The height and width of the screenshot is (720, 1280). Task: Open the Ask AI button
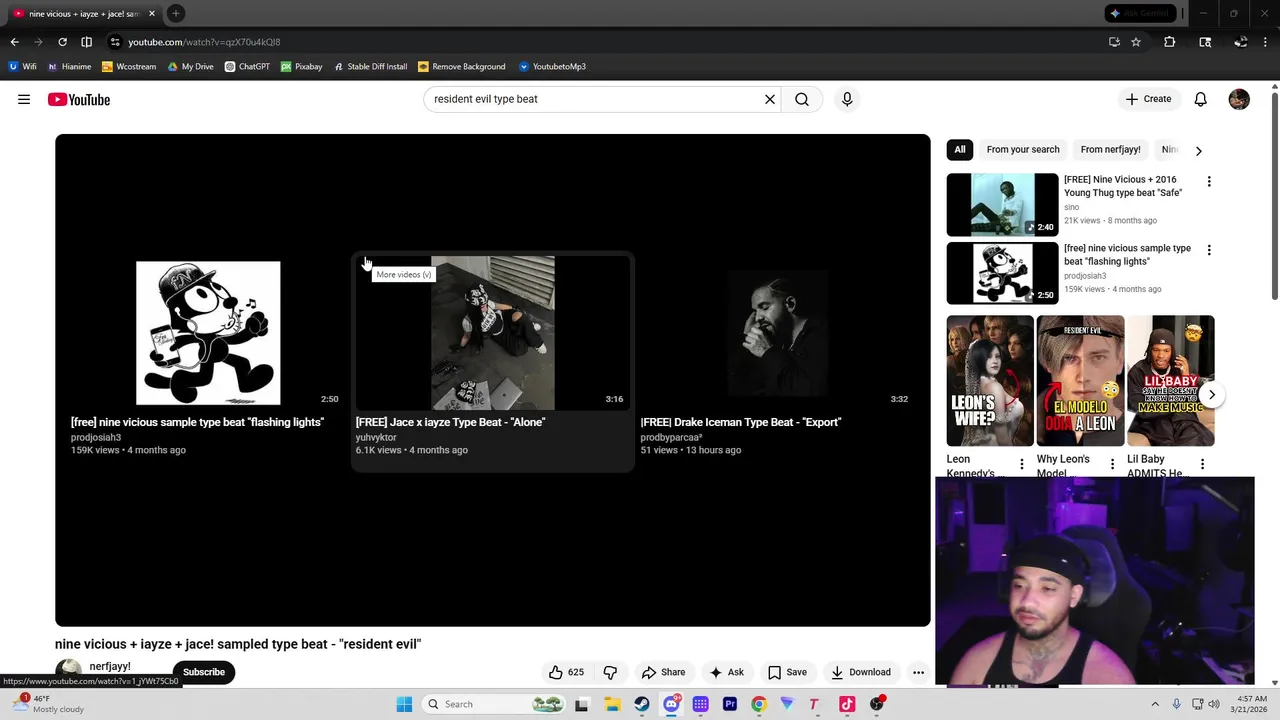[x=727, y=672]
